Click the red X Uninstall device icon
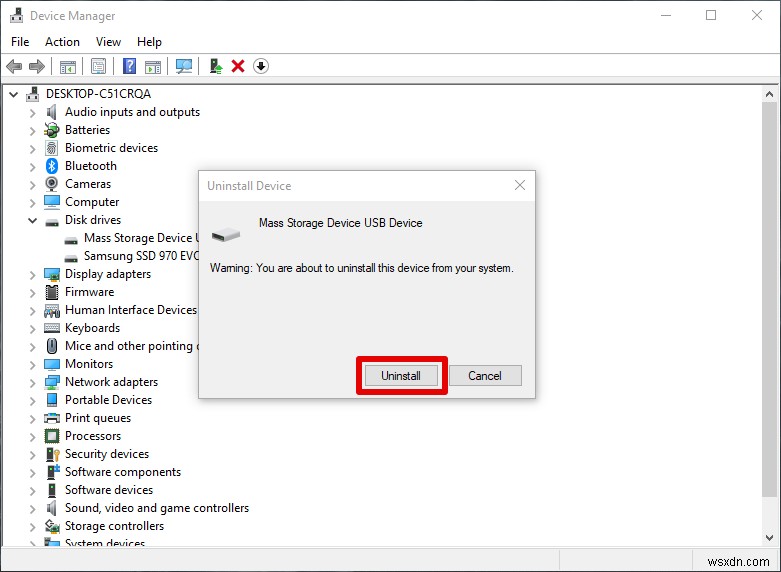Screen dimensions: 781x572 point(238,66)
